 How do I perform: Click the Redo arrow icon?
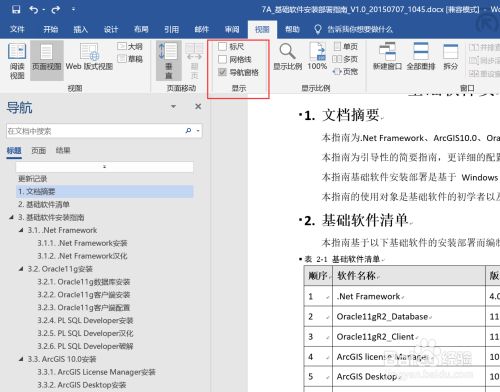[x=56, y=9]
